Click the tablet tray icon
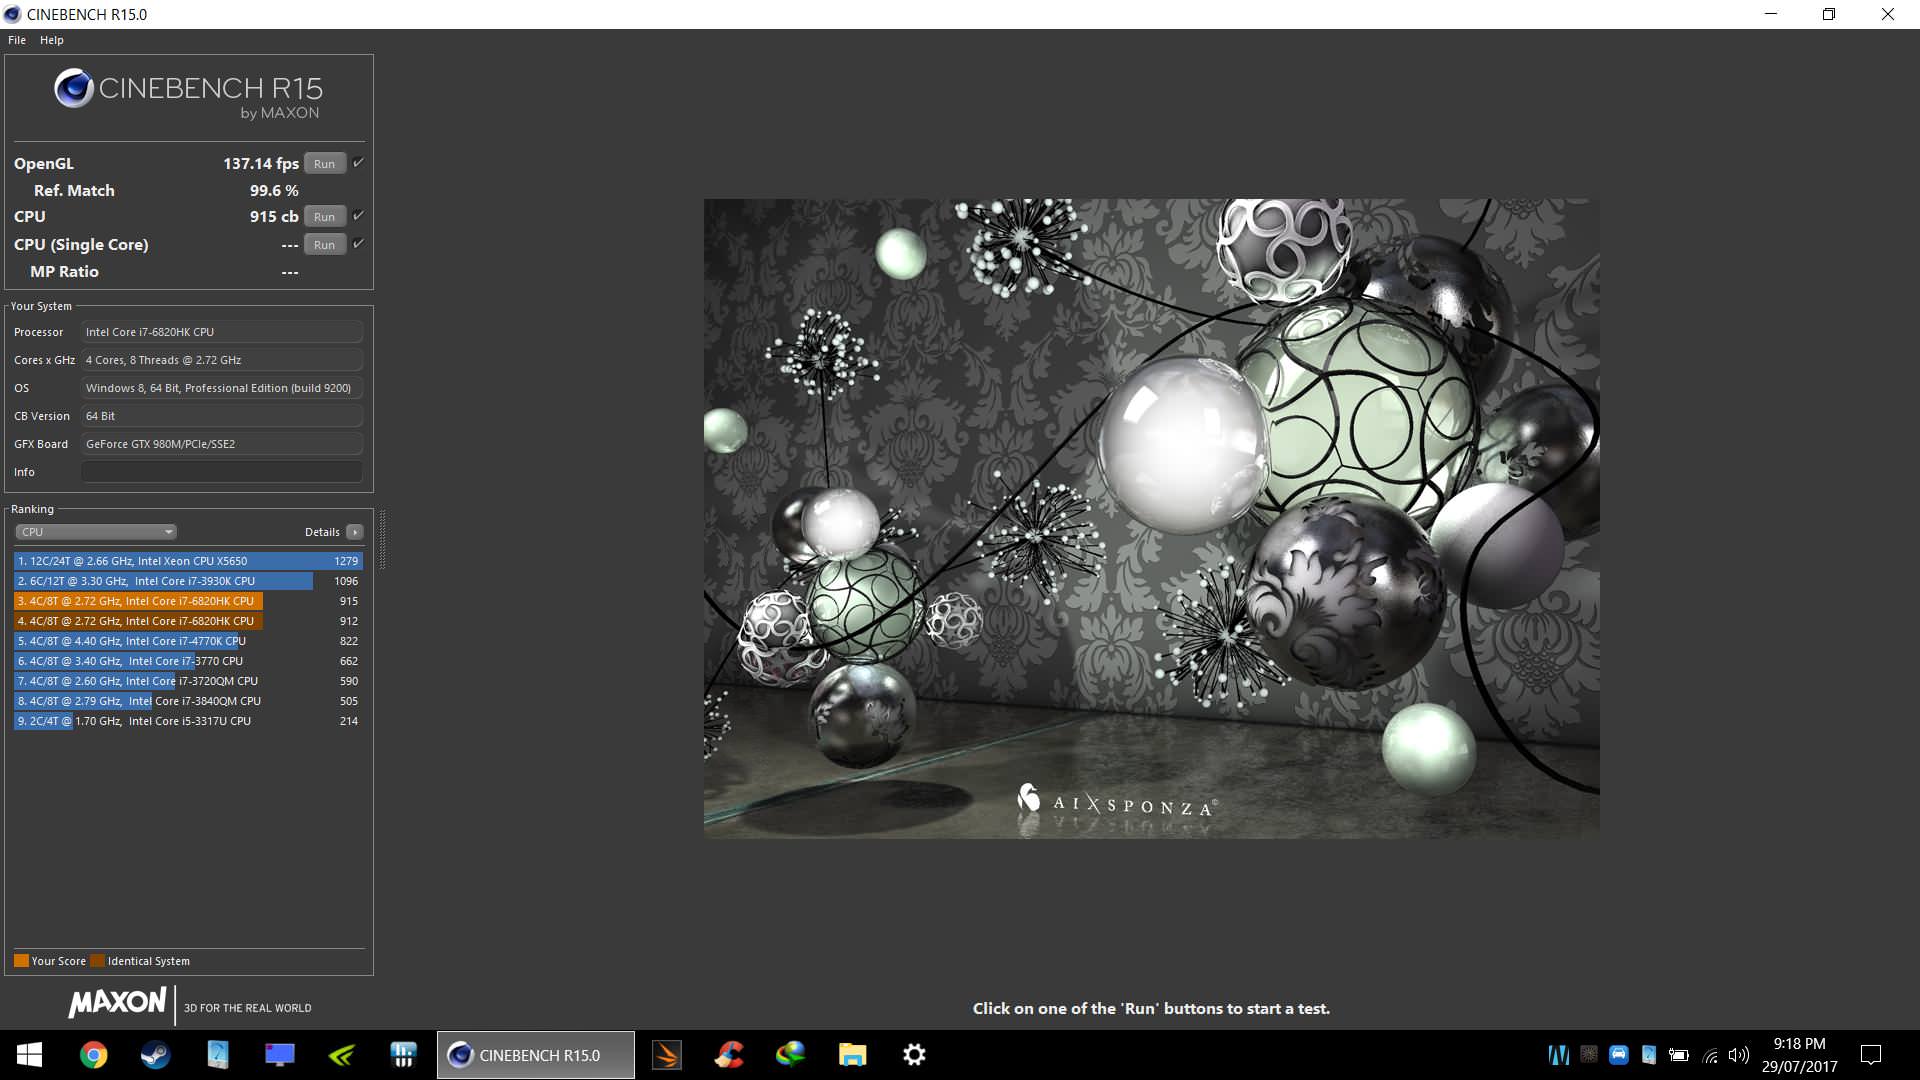Image resolution: width=1920 pixels, height=1080 pixels. [1649, 1054]
